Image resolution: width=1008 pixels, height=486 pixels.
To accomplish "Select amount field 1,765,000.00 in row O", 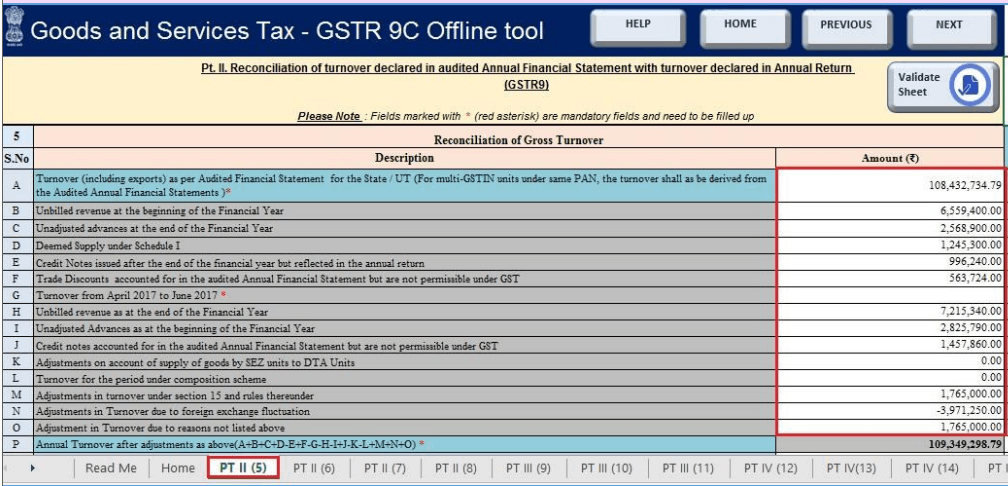I will pos(890,427).
